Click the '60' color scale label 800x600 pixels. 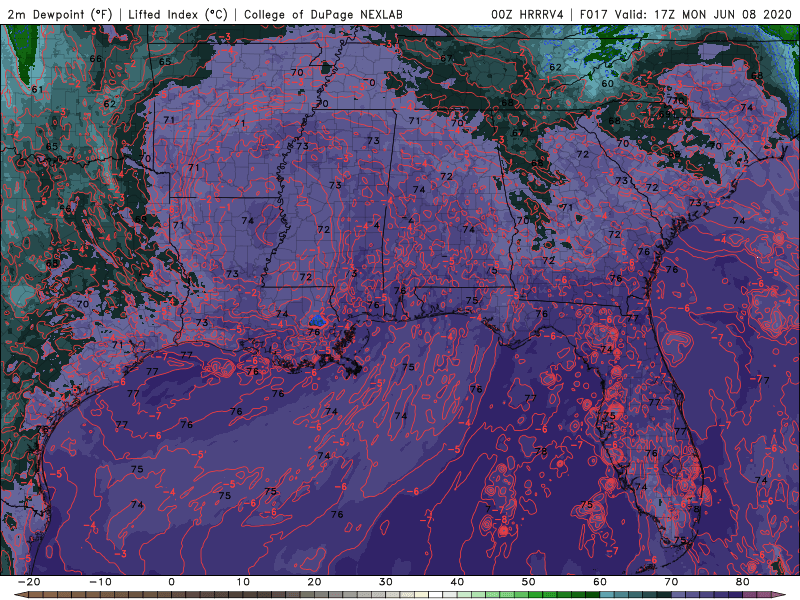click(x=600, y=582)
